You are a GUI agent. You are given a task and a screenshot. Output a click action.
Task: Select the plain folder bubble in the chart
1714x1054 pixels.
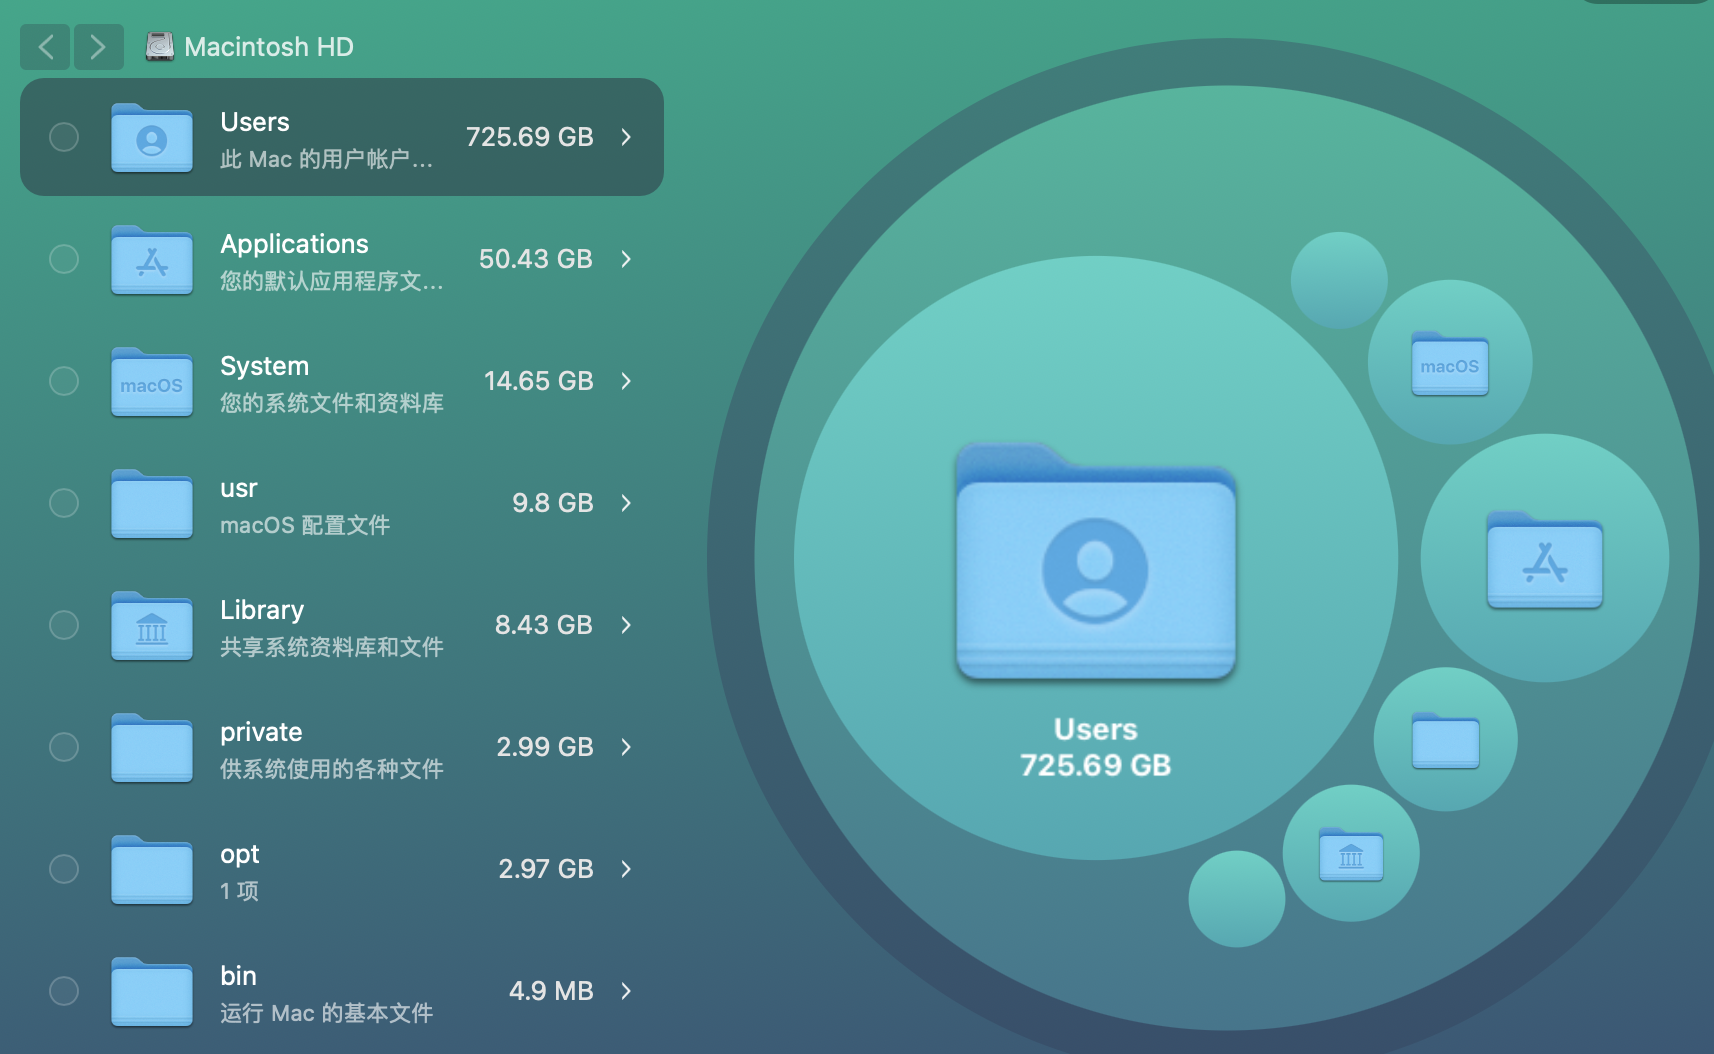[1446, 739]
